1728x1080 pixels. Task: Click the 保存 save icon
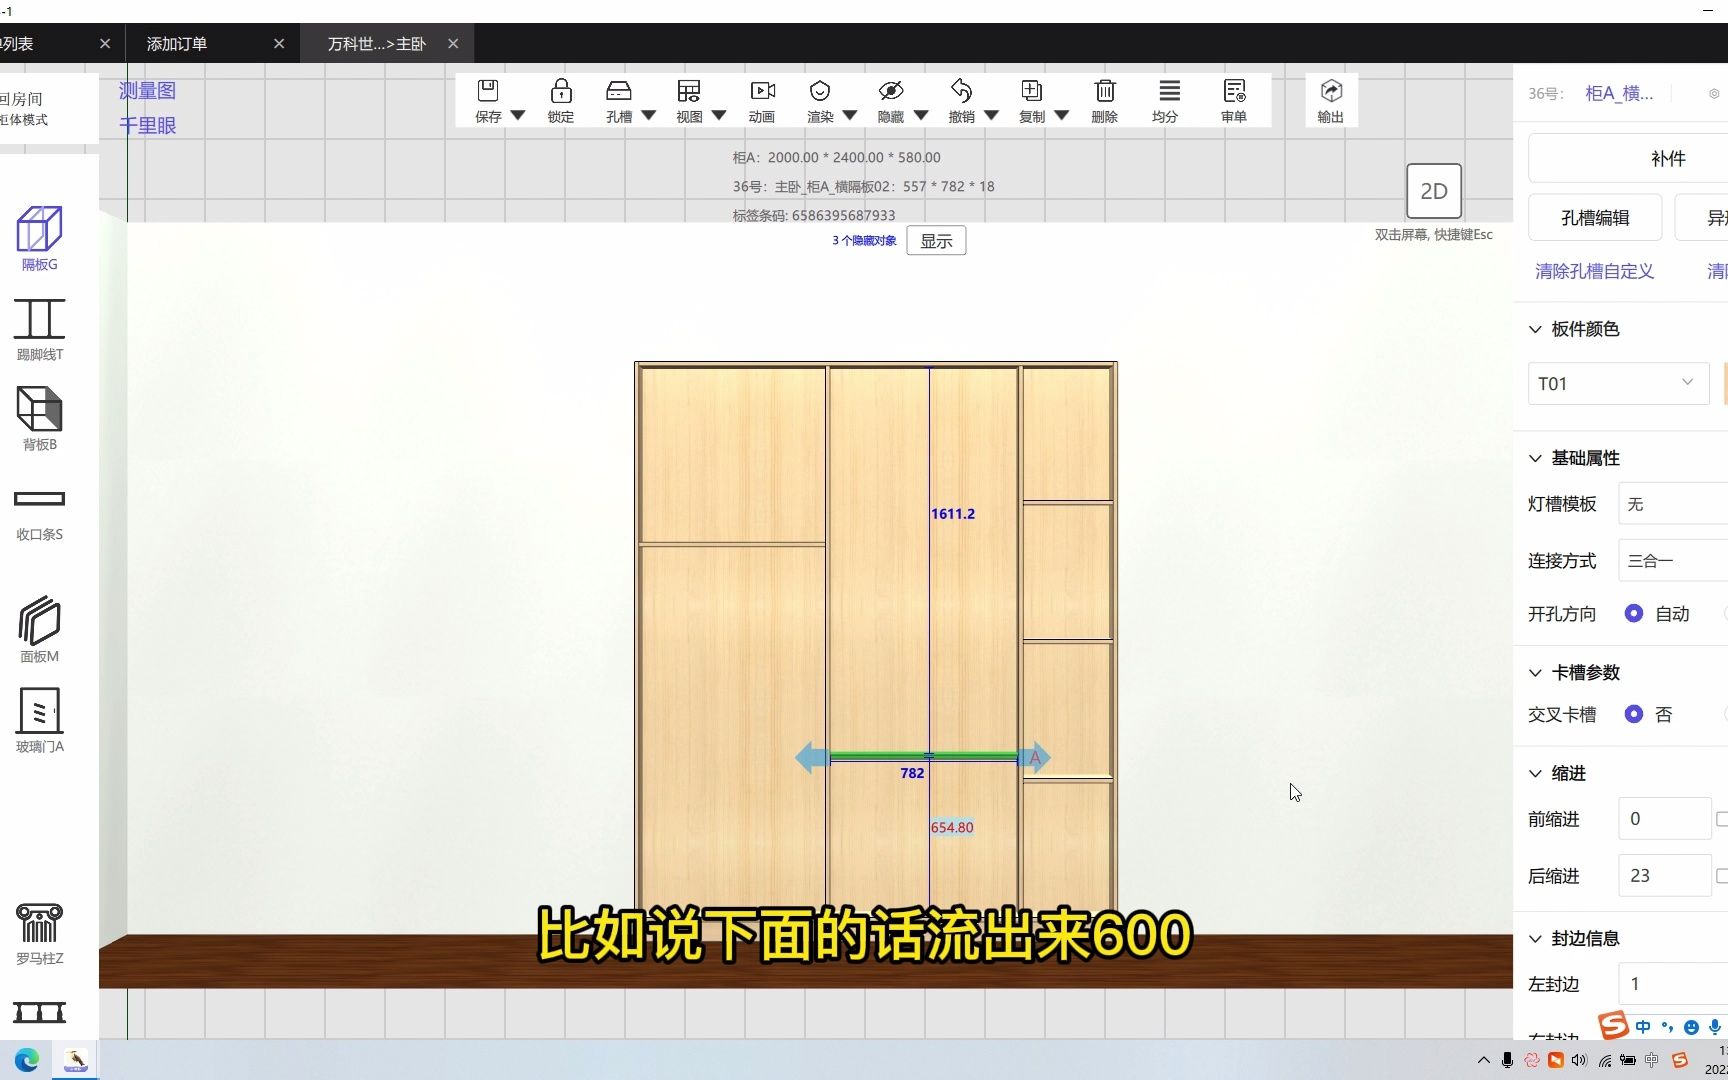point(488,91)
